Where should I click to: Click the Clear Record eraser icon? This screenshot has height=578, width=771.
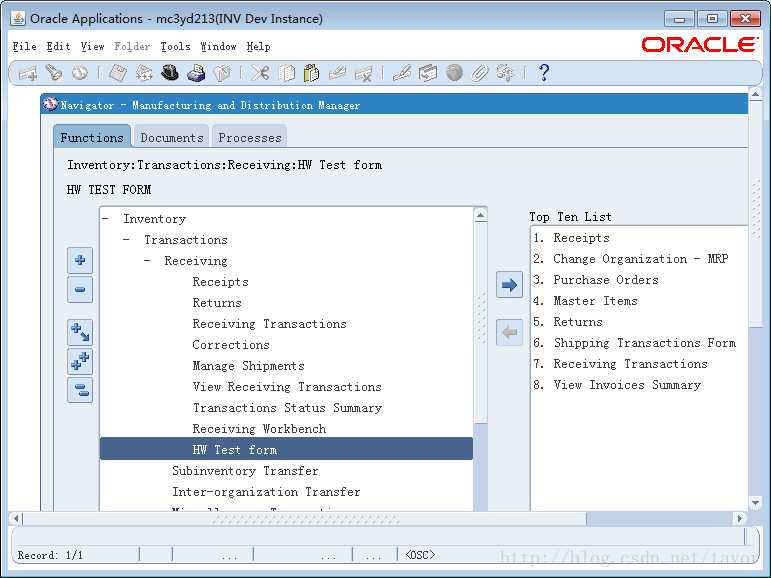click(338, 73)
